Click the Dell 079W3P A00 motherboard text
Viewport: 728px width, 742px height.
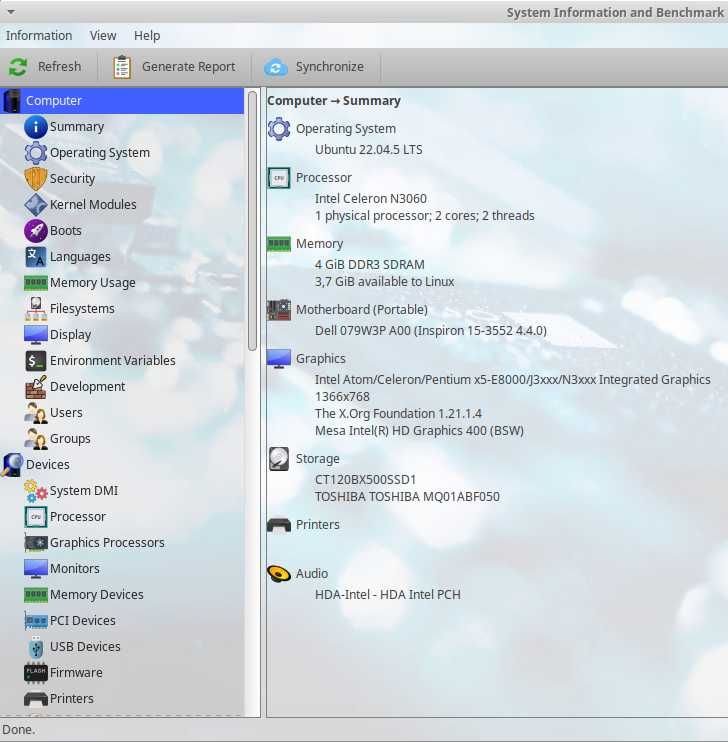(x=431, y=330)
